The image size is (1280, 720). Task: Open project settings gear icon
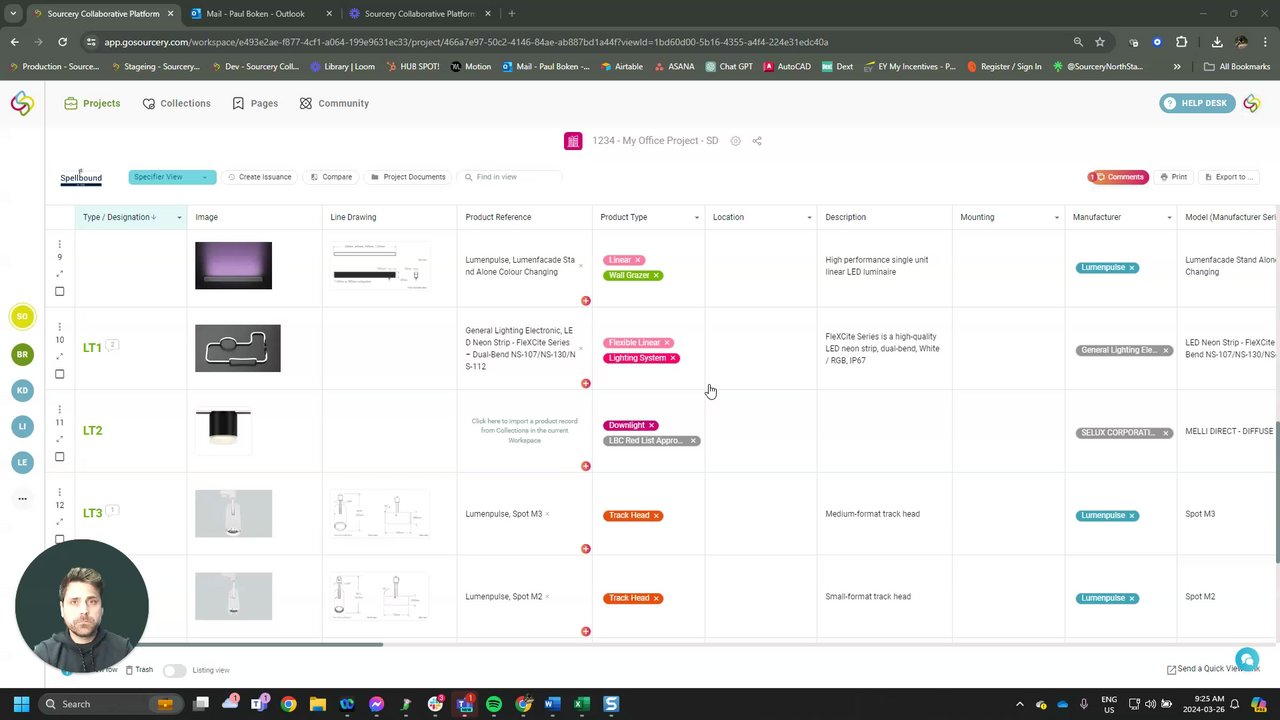pyautogui.click(x=735, y=141)
